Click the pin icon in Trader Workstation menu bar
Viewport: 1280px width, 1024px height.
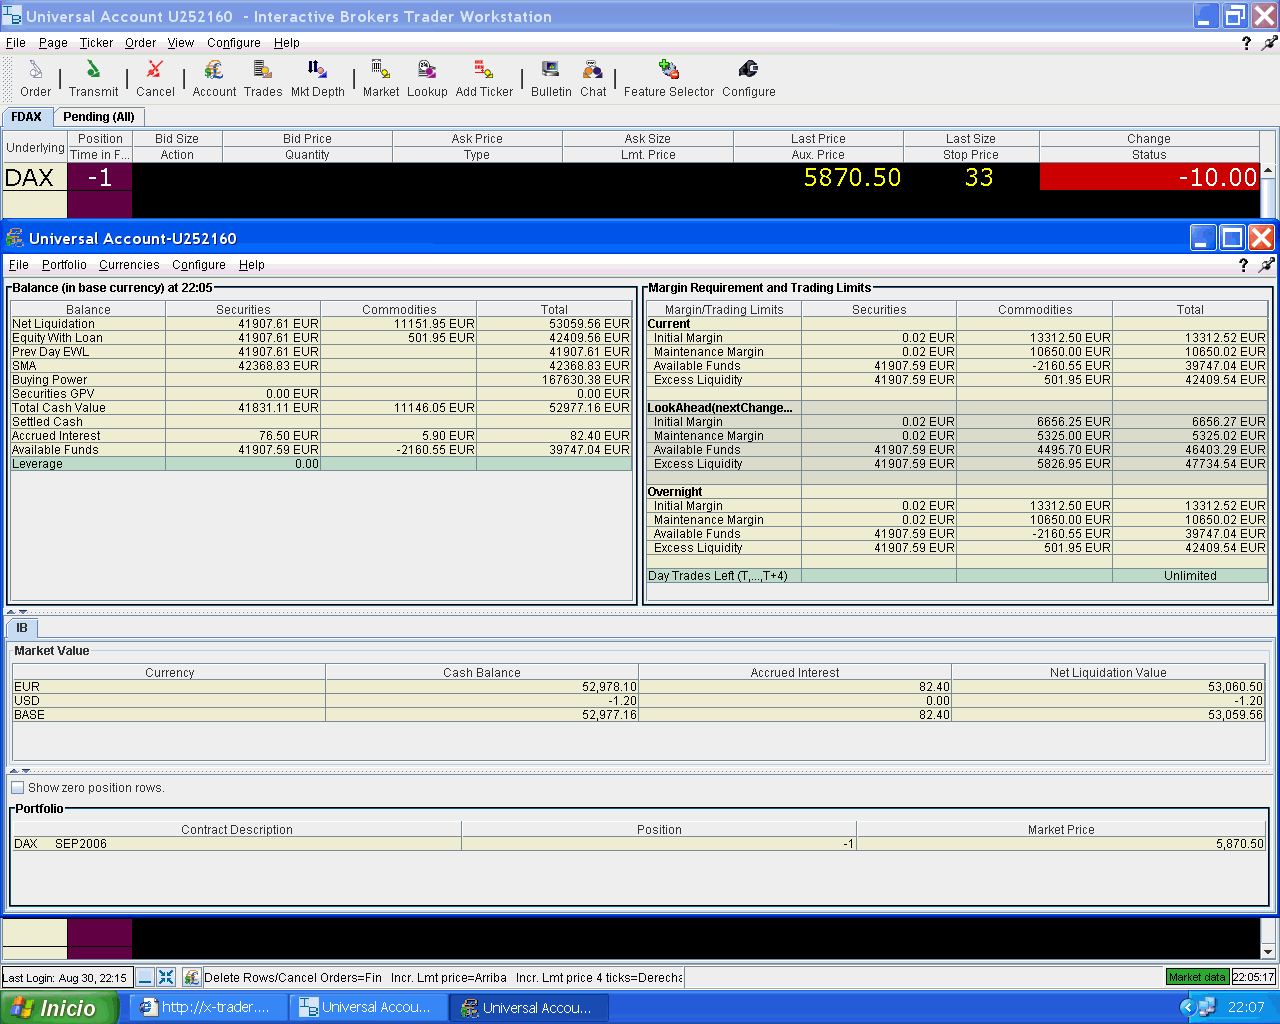pyautogui.click(x=1269, y=43)
